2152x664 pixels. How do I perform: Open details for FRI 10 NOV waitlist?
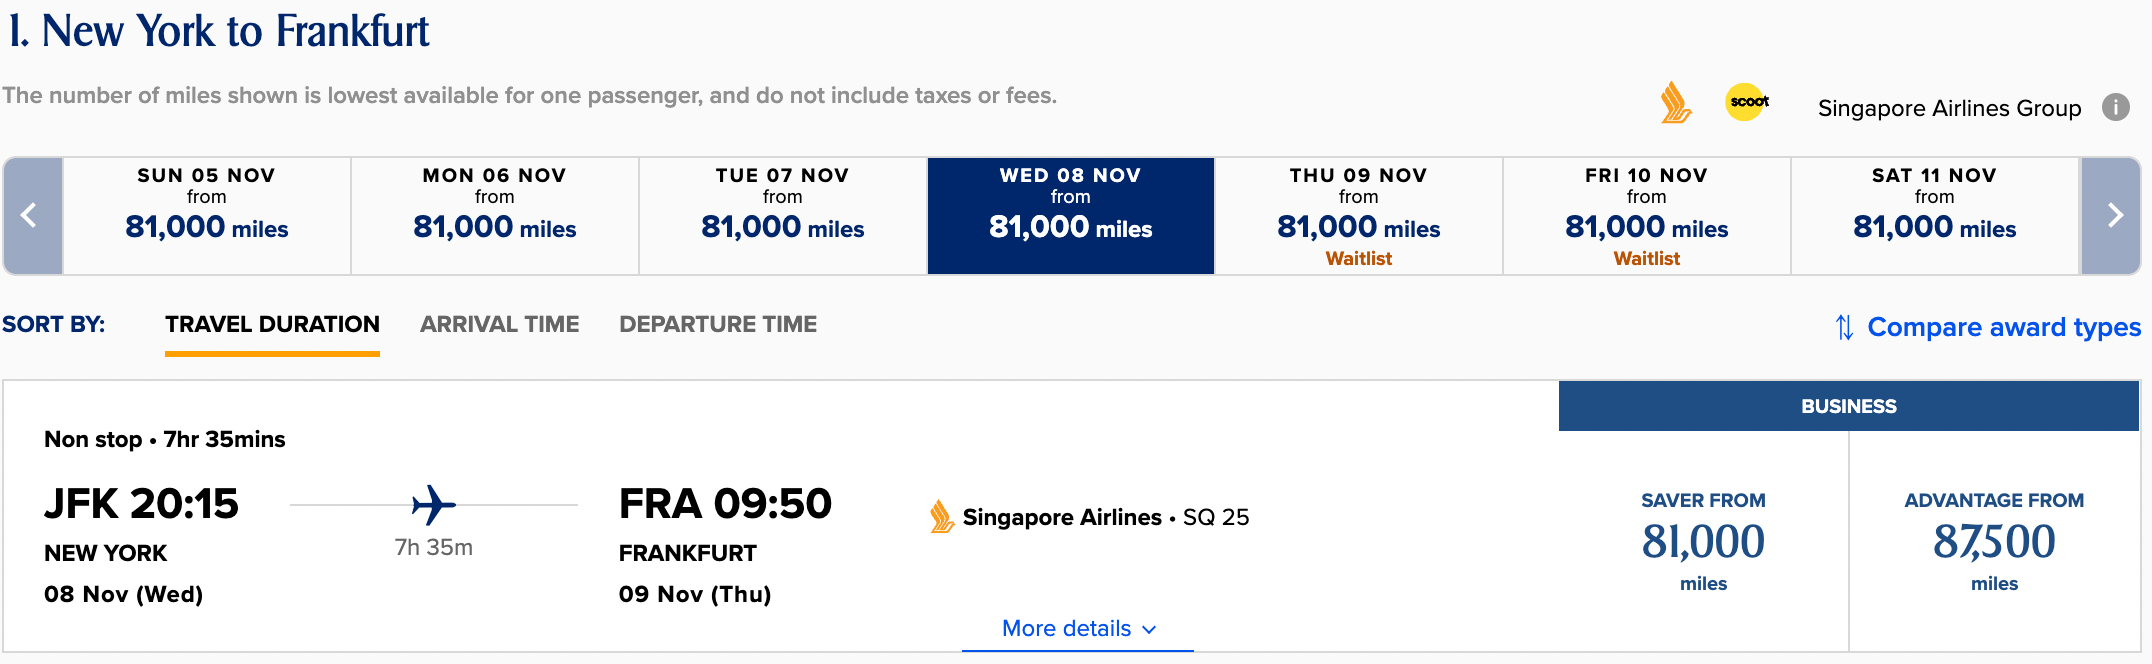[1645, 215]
